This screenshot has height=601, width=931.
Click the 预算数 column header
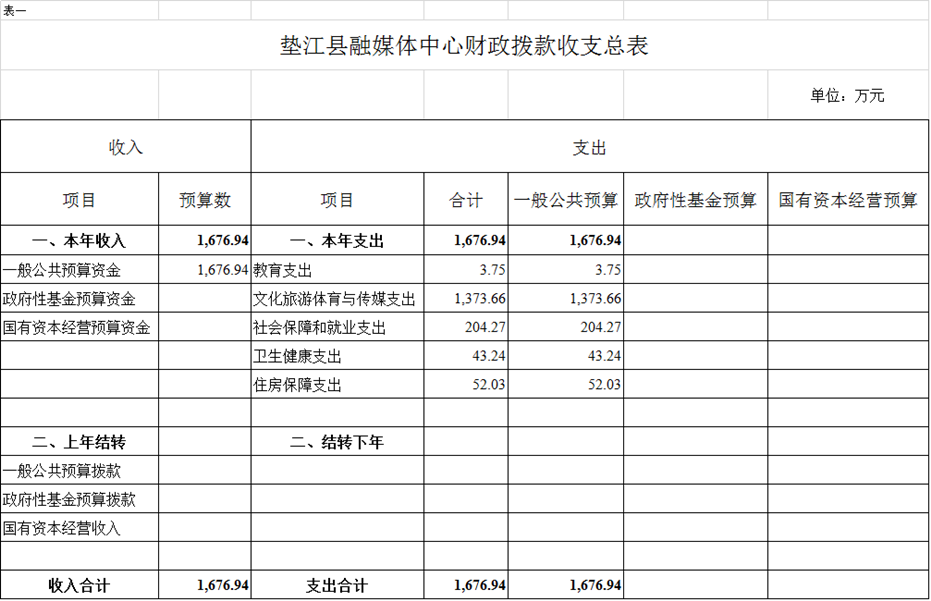pyautogui.click(x=205, y=200)
